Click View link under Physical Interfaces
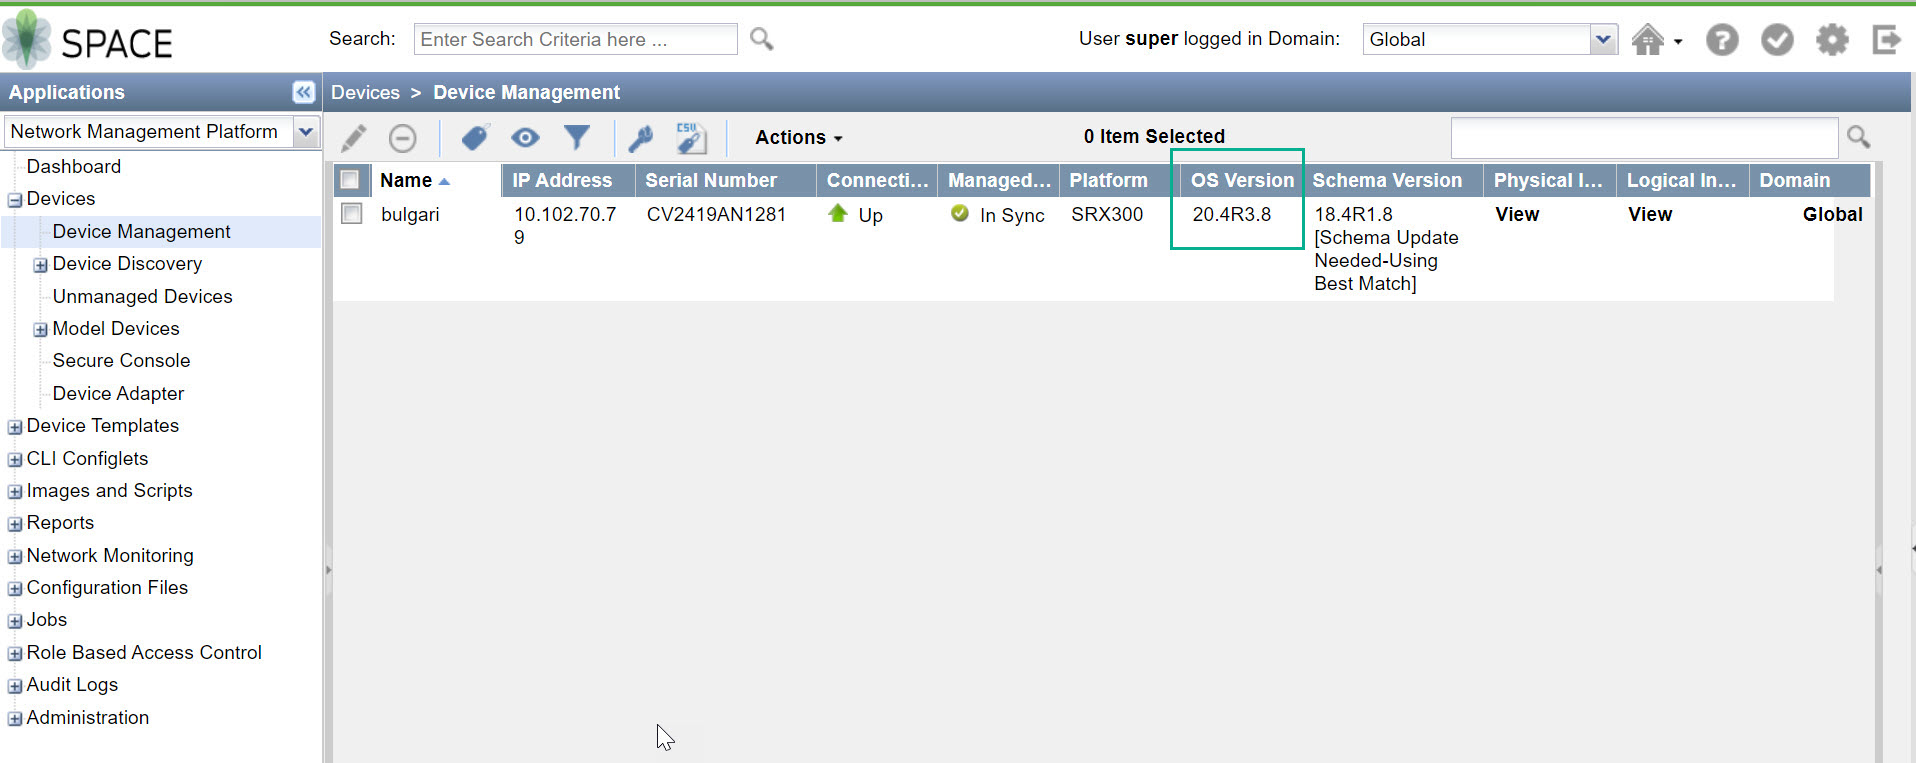This screenshot has height=763, width=1916. click(1517, 214)
